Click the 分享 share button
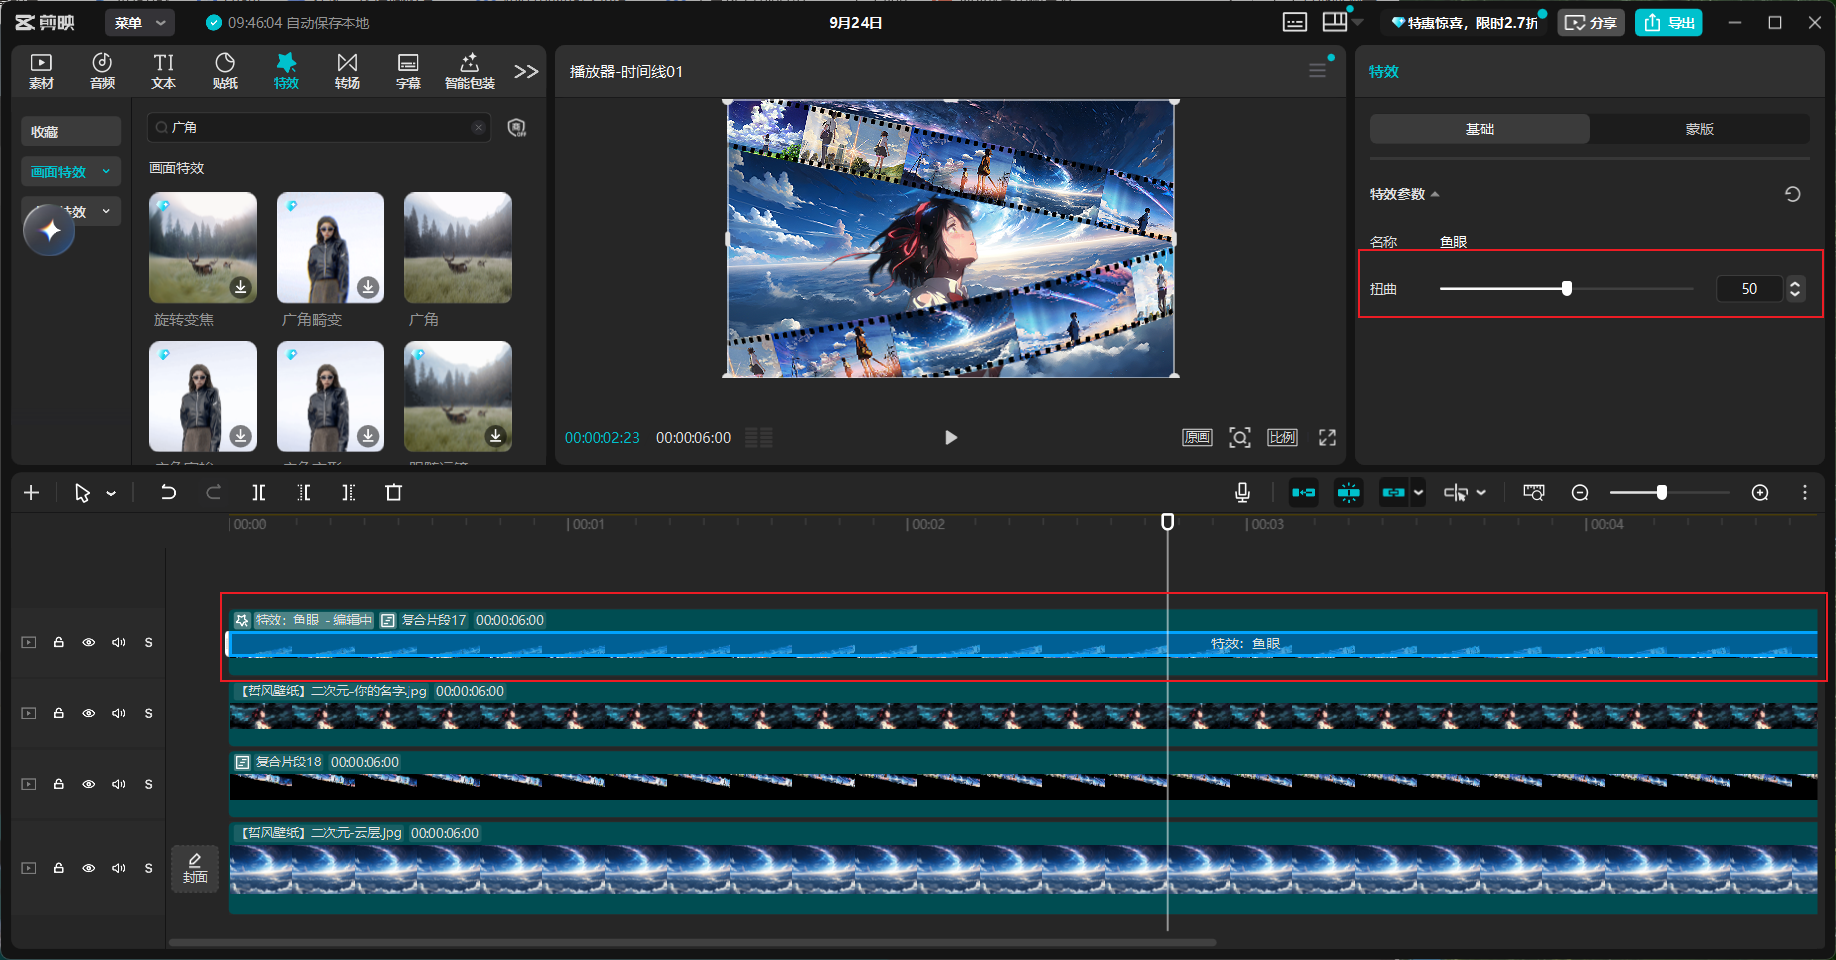 [x=1591, y=22]
